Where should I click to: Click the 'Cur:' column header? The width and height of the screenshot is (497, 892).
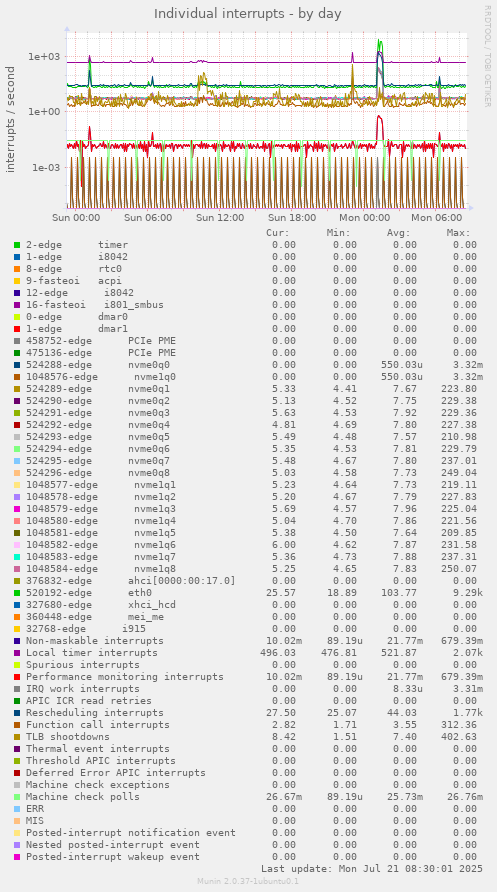tap(278, 233)
